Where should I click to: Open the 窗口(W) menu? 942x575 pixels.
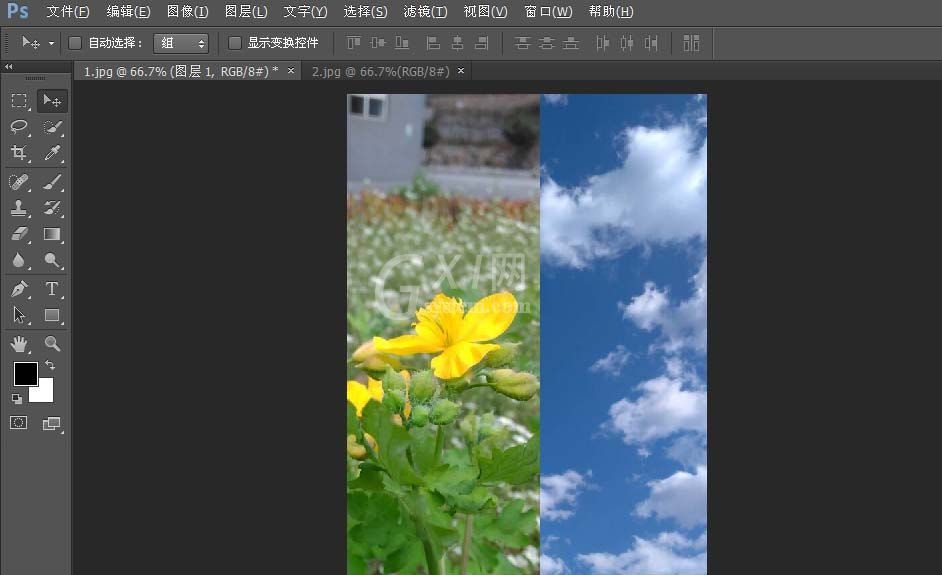[548, 11]
